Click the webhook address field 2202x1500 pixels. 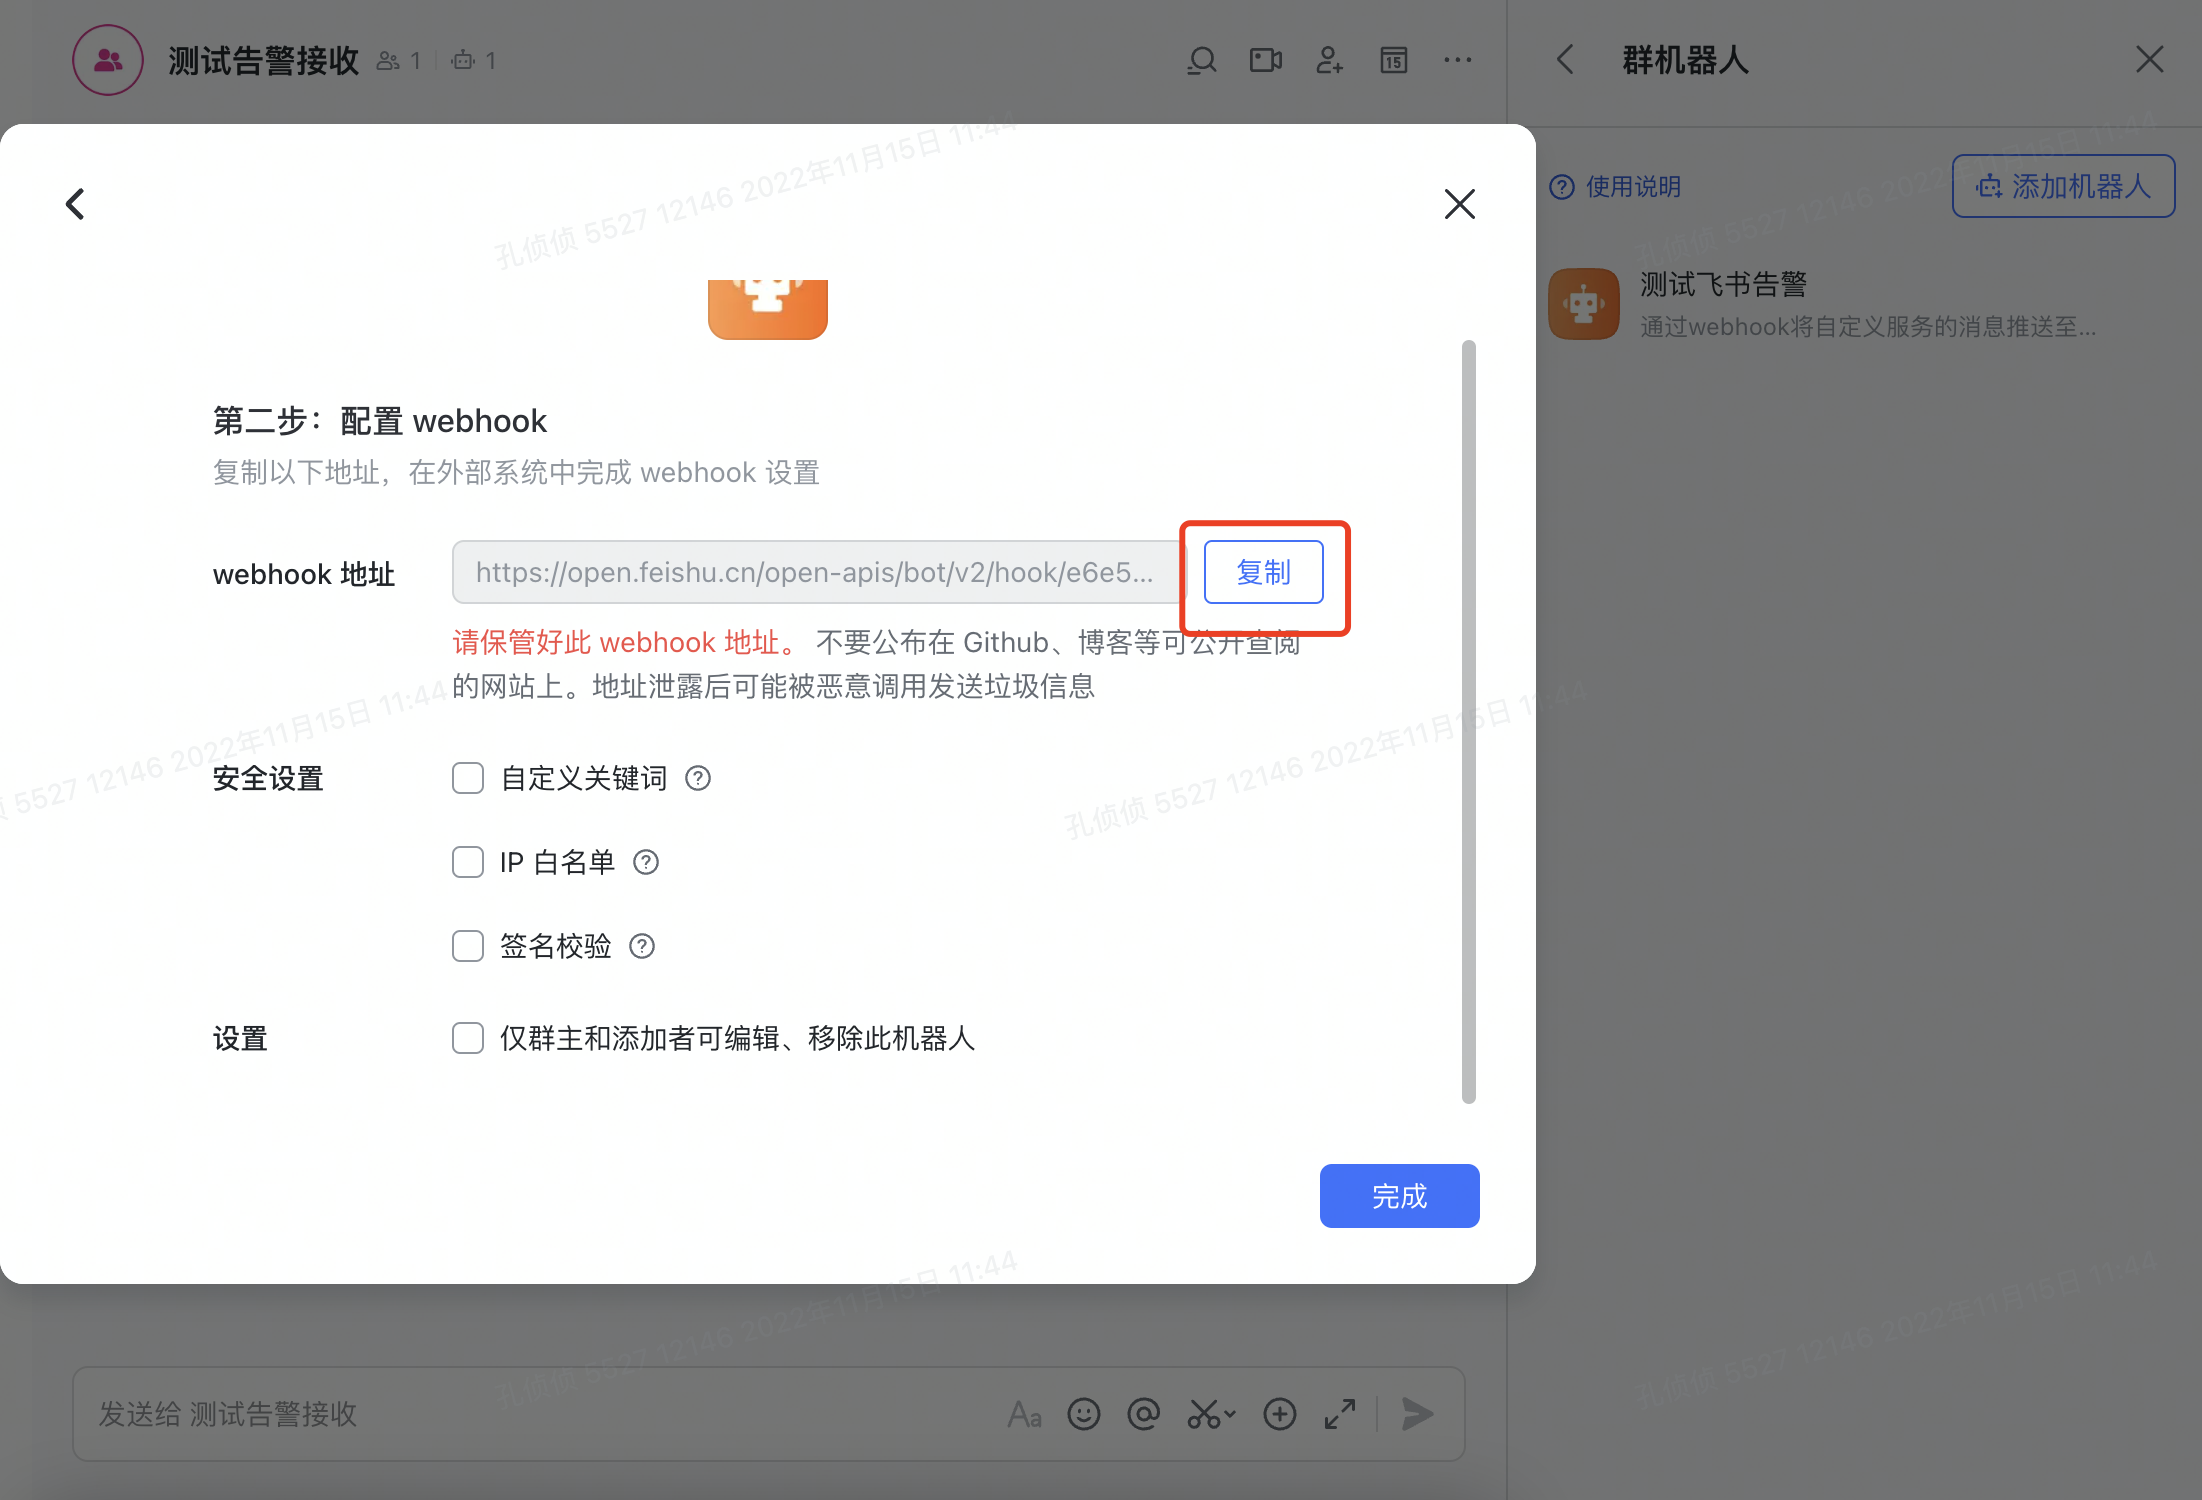point(817,572)
